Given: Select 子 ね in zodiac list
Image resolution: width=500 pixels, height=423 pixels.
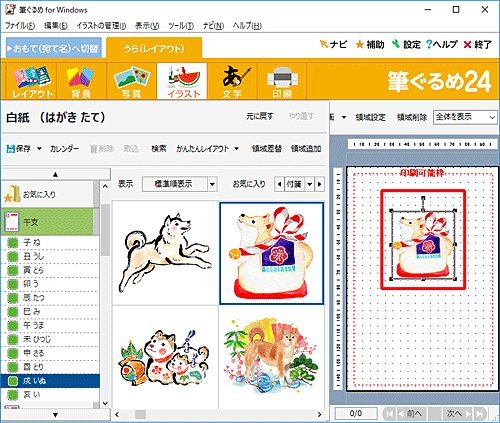Looking at the screenshot, I should pyautogui.click(x=50, y=242).
